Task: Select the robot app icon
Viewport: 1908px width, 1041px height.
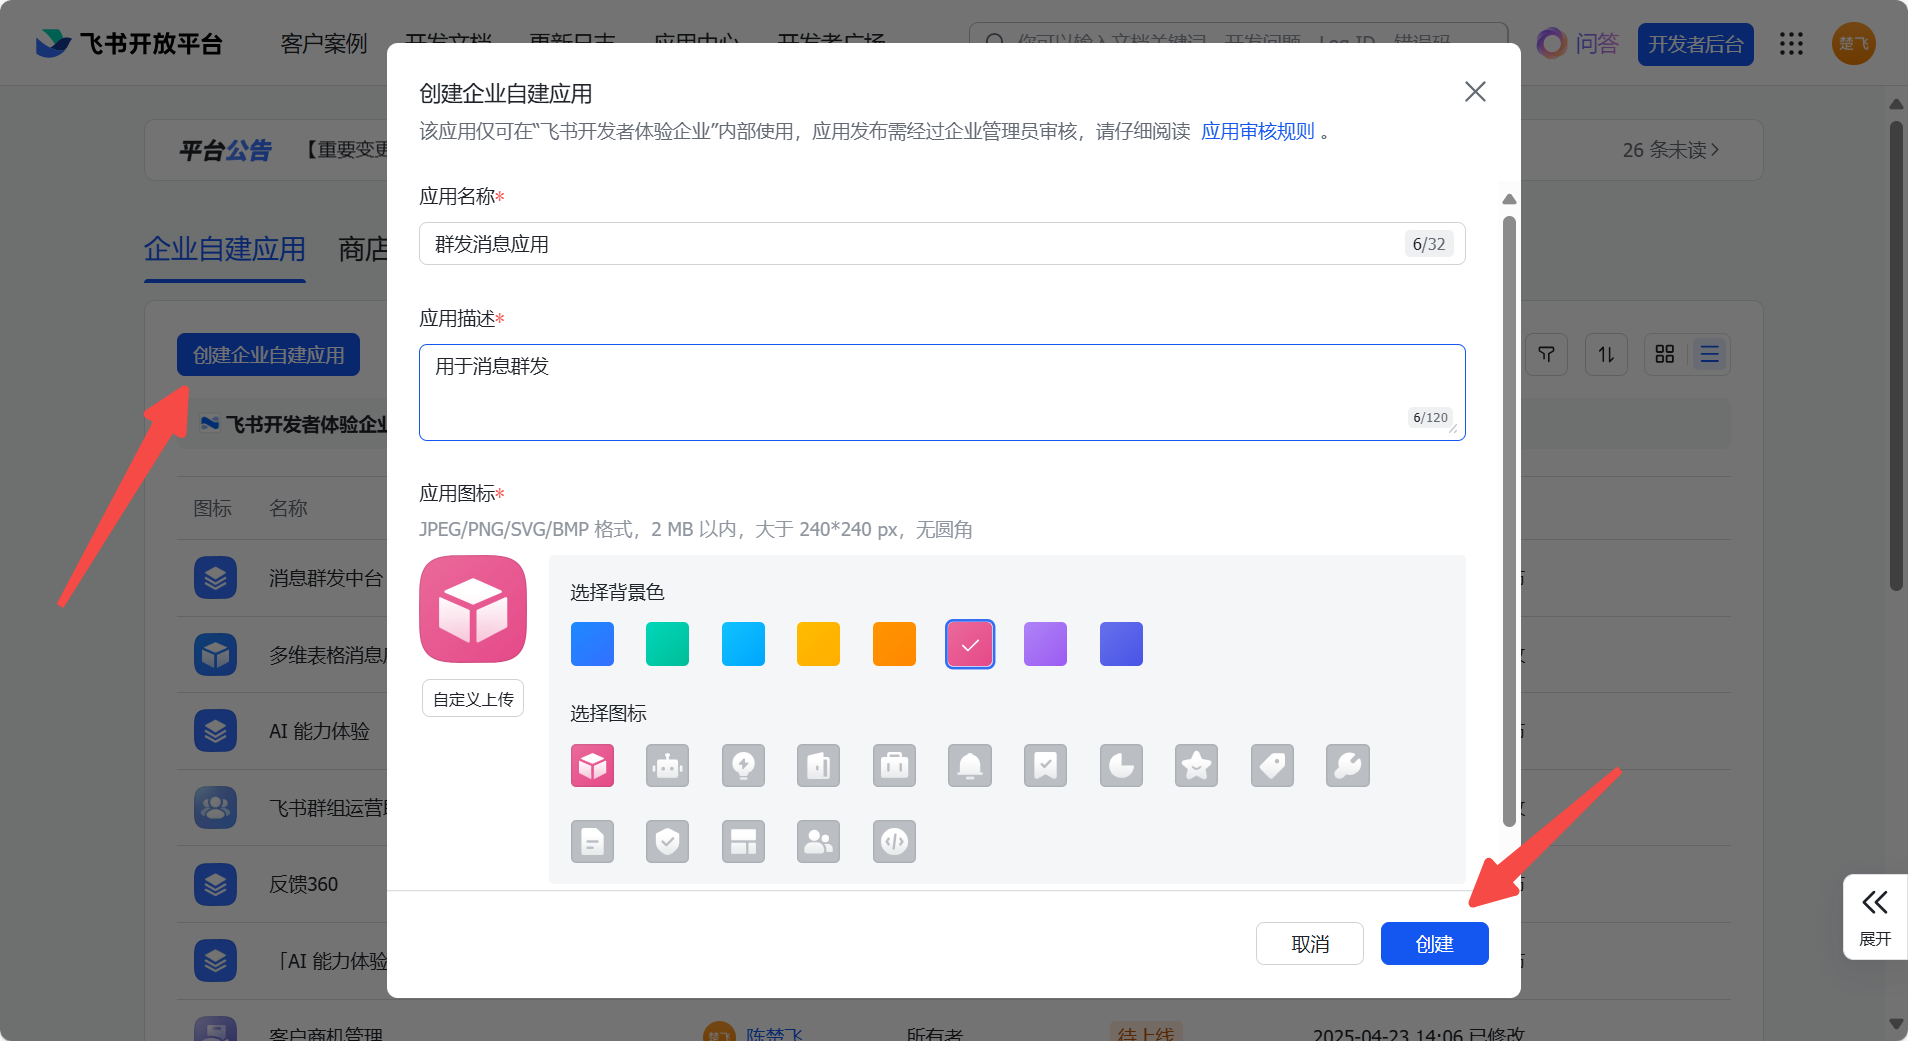Action: 667,766
